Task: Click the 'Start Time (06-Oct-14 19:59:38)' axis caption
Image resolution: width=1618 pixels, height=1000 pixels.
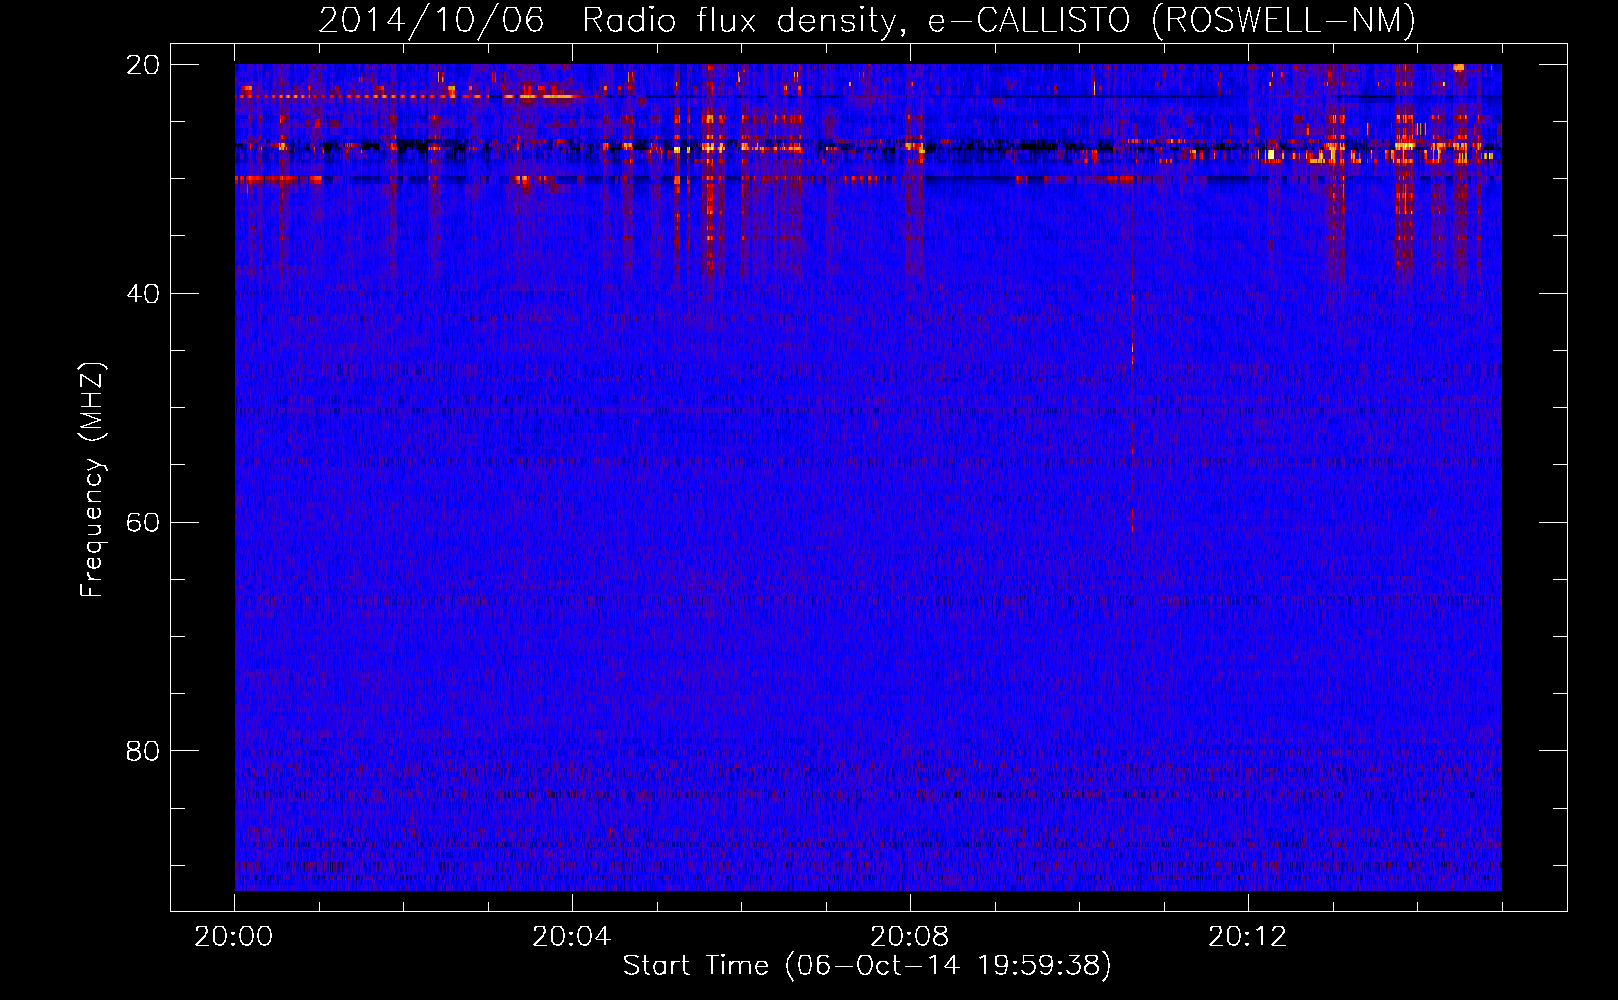Action: 867,966
